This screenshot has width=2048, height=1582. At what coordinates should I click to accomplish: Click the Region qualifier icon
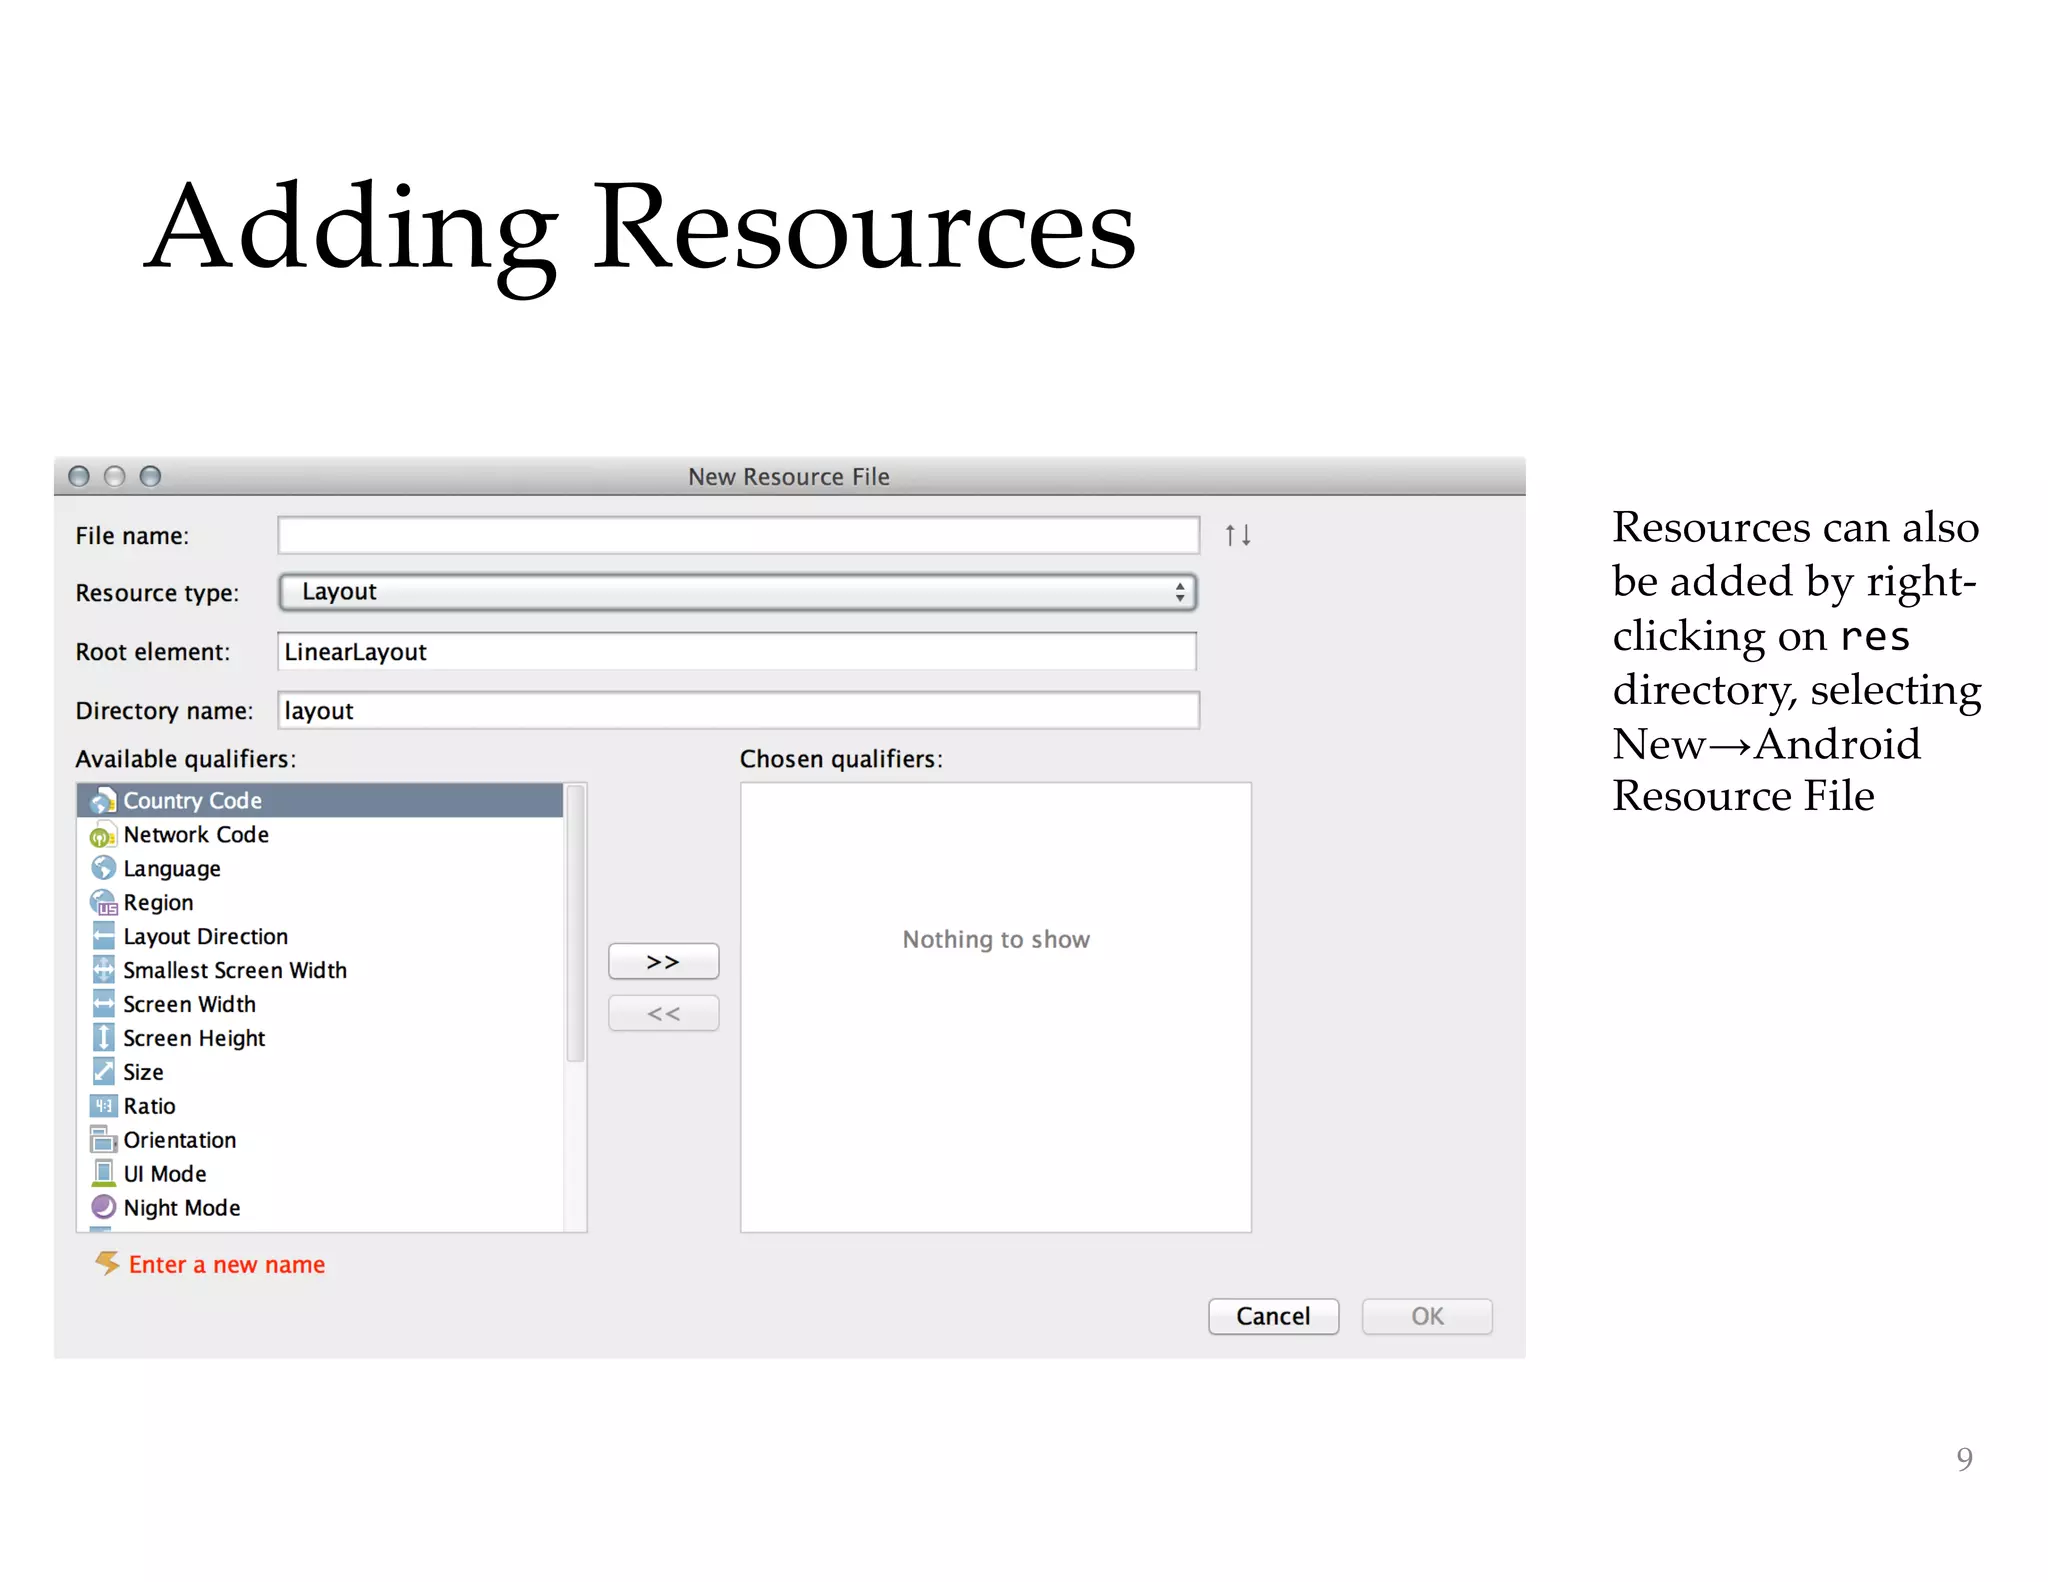[103, 902]
